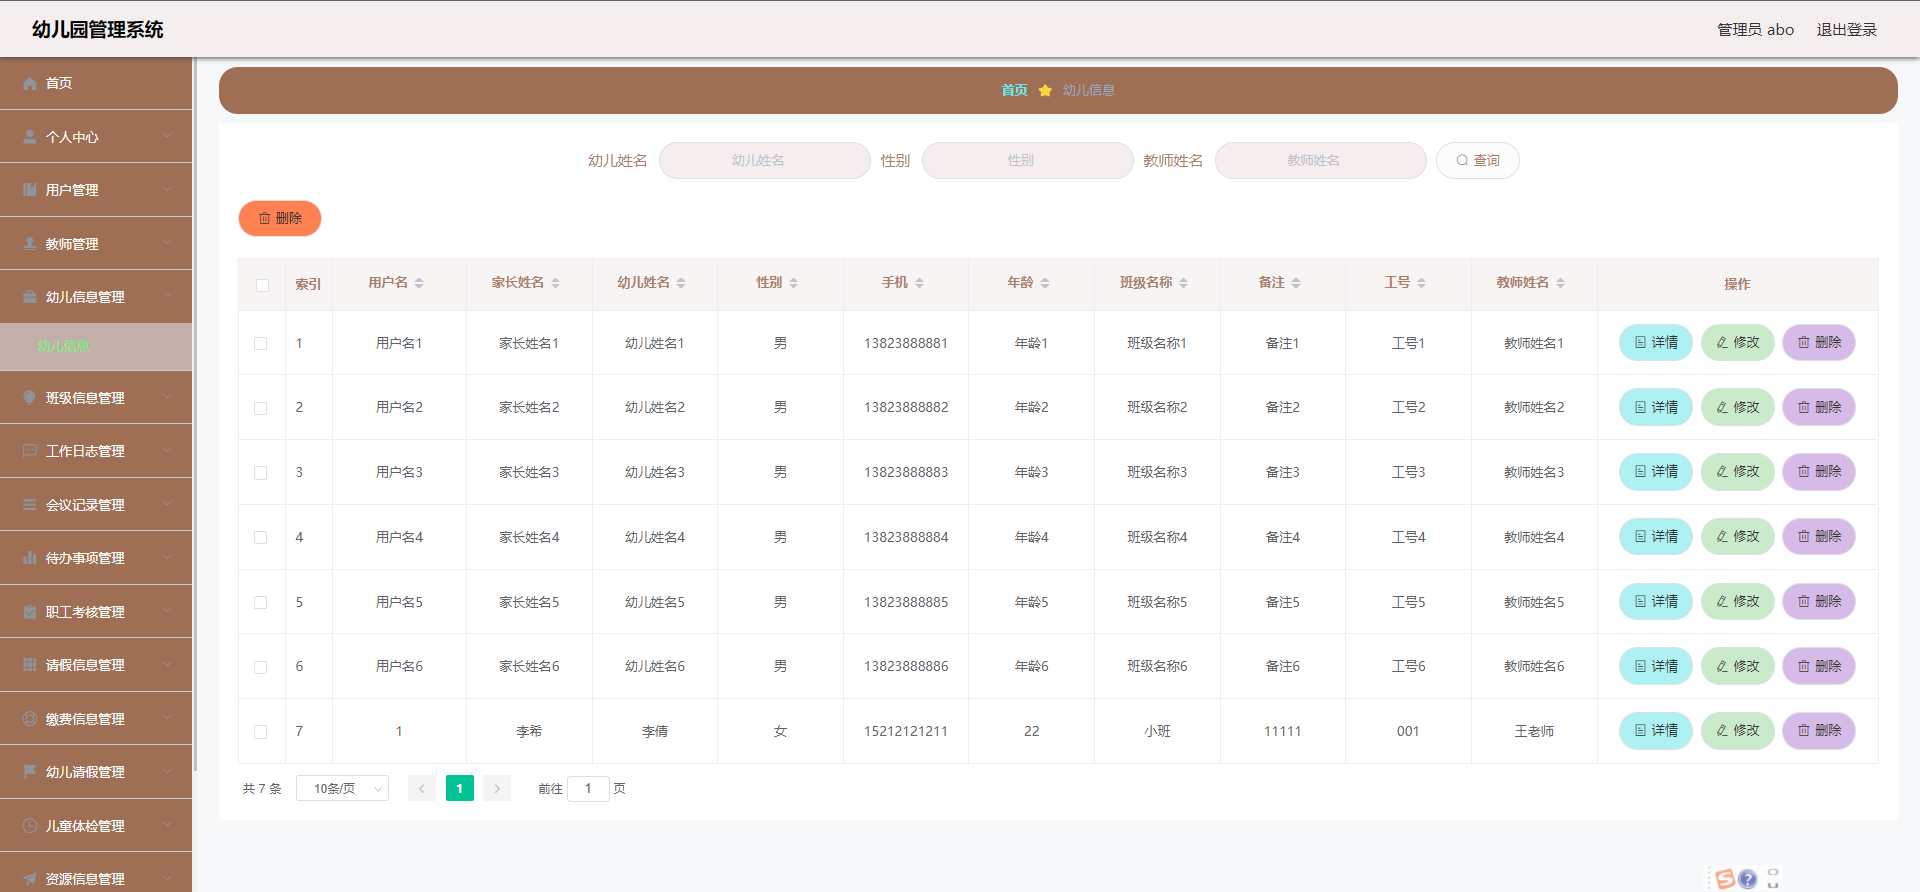Image resolution: width=1920 pixels, height=892 pixels.
Task: Check the row 用户名6 checkbox
Action: [x=261, y=667]
